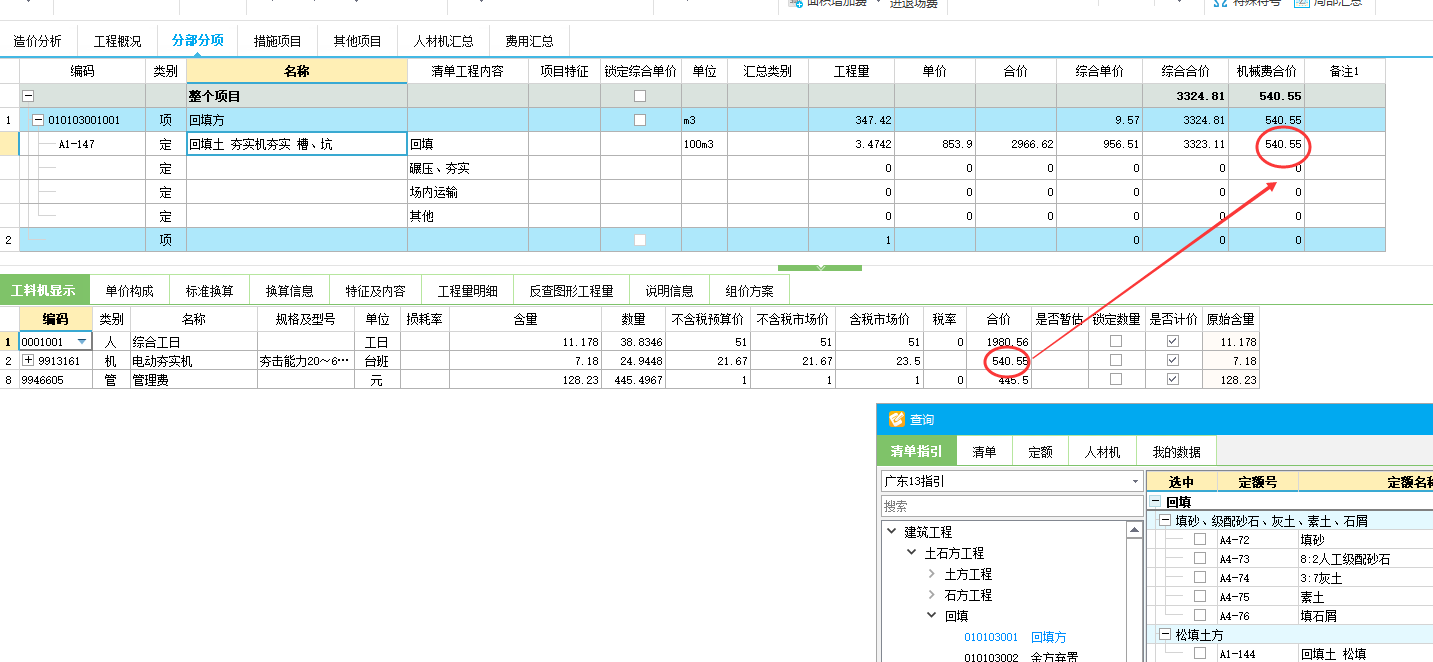Toggle 是否计价 checkbox for 综合工日 row

[x=1173, y=342]
